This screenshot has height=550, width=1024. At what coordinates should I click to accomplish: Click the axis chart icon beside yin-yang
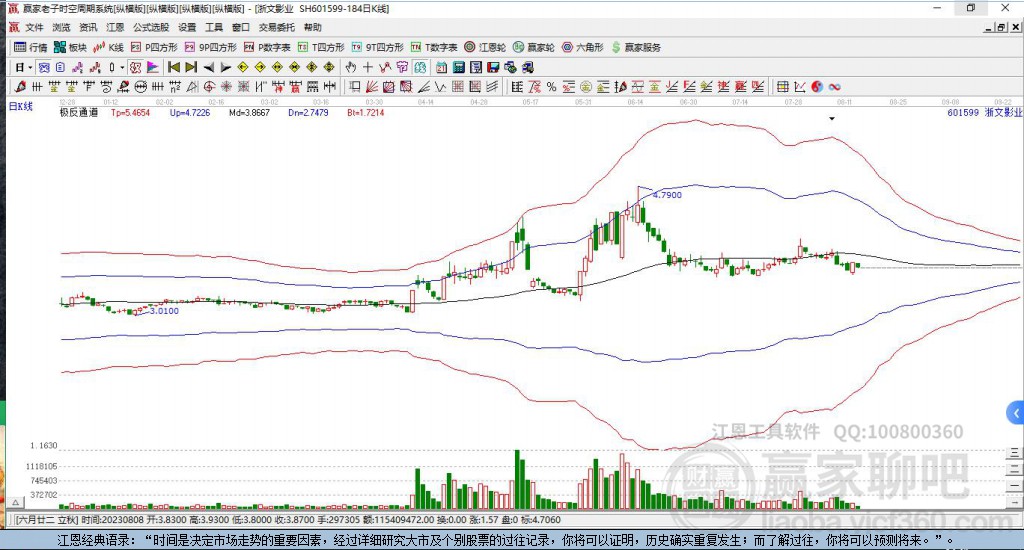800,87
